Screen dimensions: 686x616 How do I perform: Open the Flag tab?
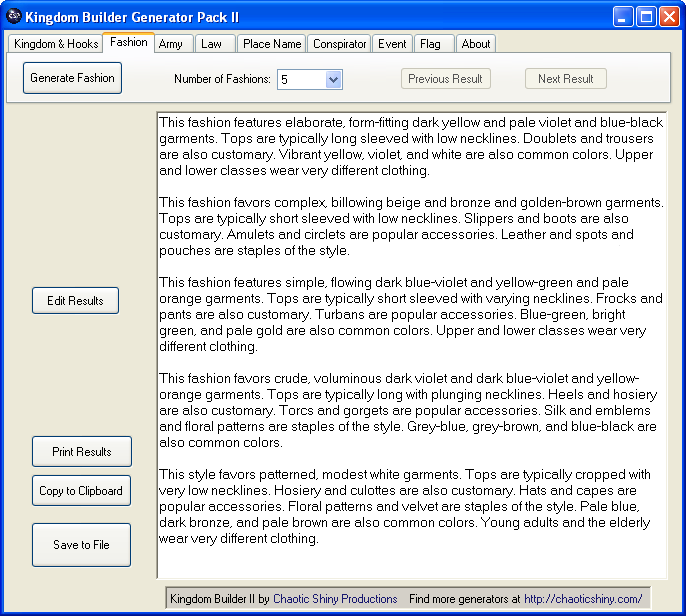[434, 44]
